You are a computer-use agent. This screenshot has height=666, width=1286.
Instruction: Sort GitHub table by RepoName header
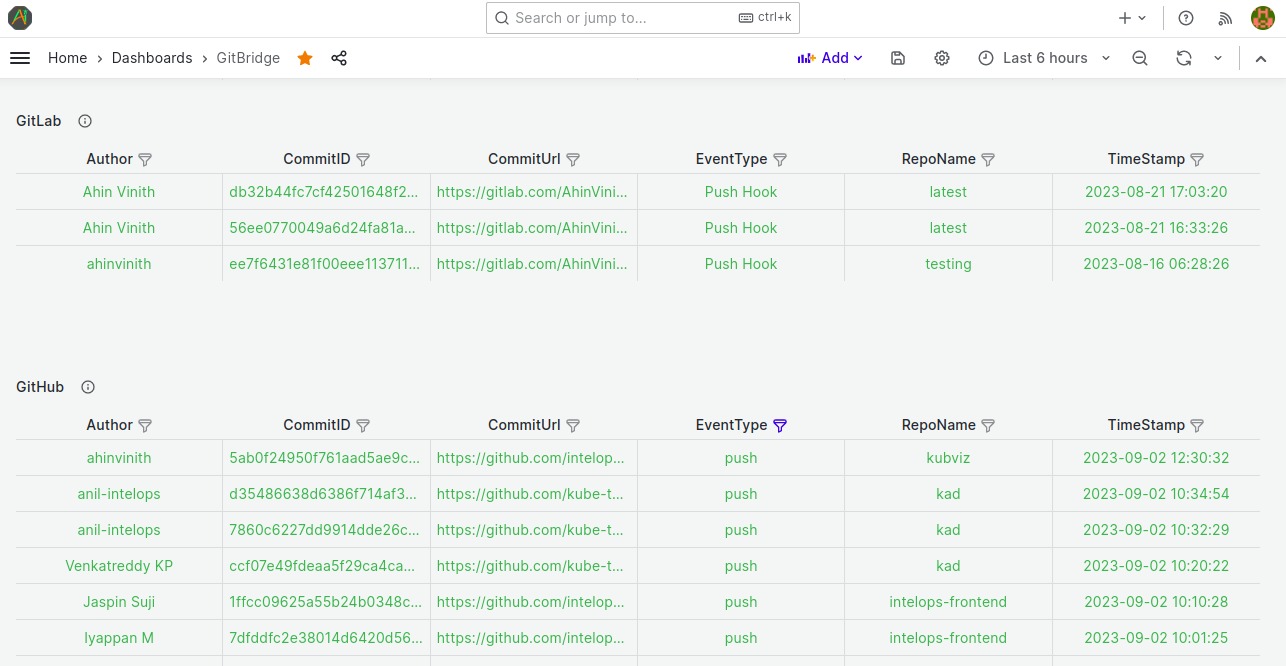click(938, 425)
